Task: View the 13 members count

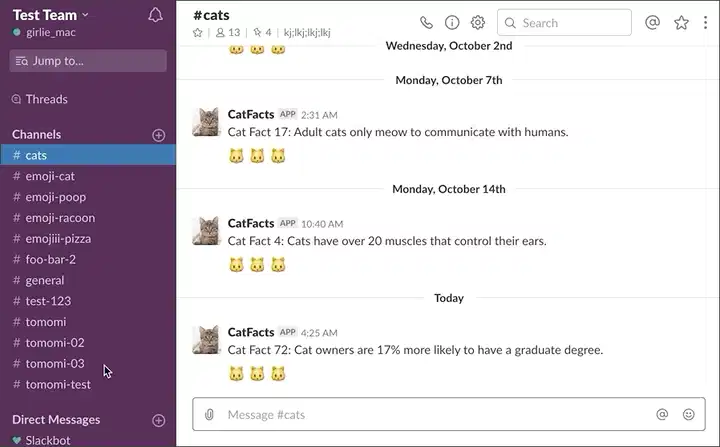Action: click(x=228, y=33)
